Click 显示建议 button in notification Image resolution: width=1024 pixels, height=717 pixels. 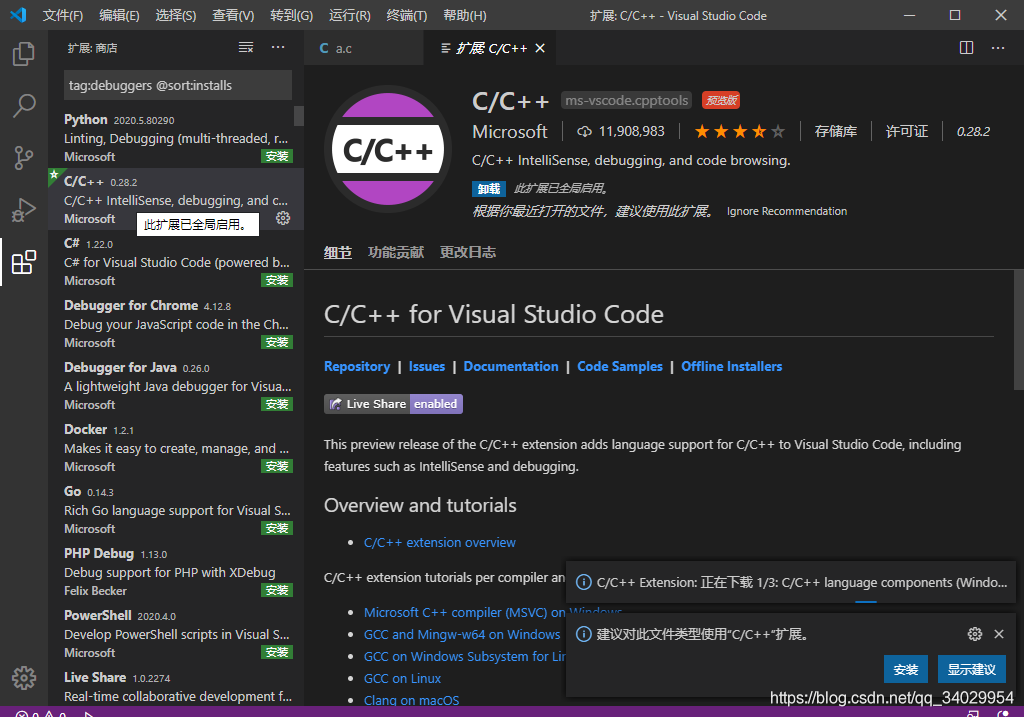coord(972,669)
